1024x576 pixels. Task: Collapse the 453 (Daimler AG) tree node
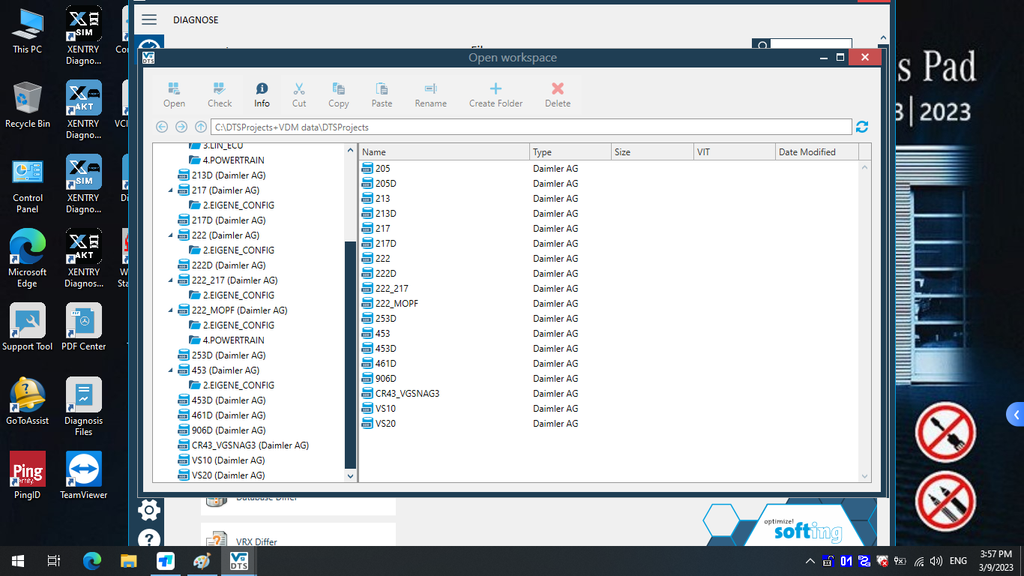point(171,370)
